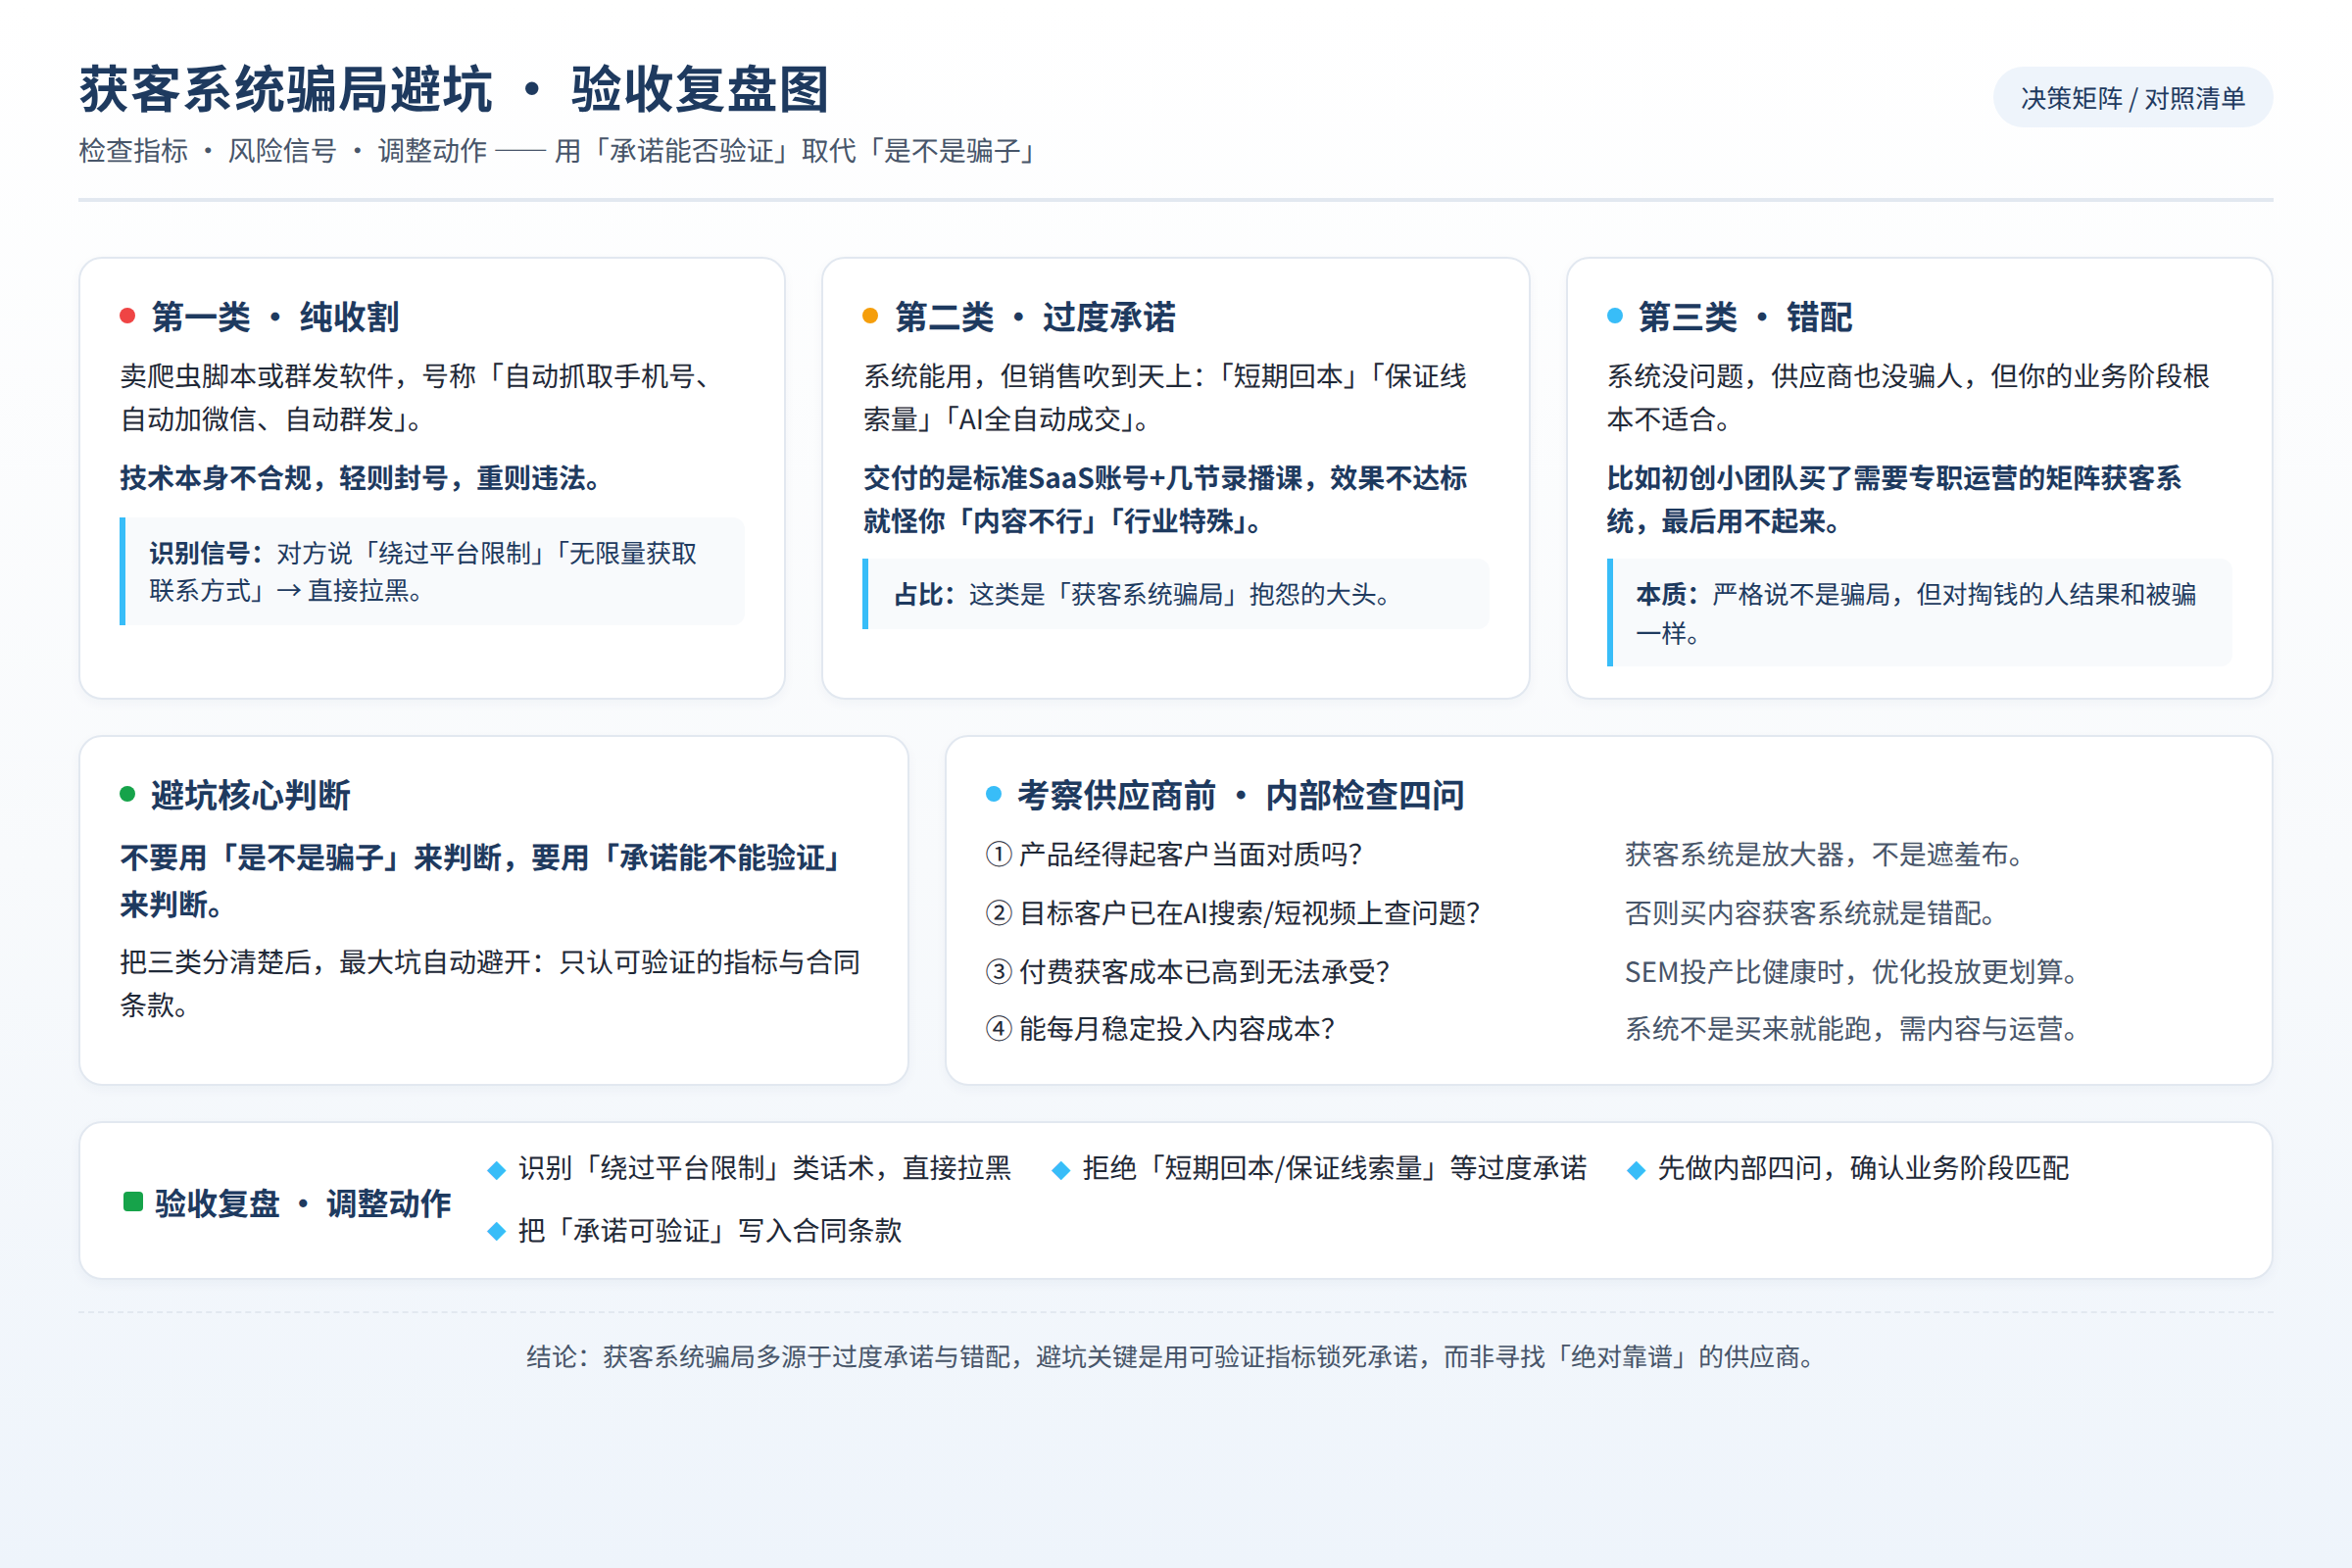Click the main title 获客系统骗局避坑 · 验收复盘图
This screenshot has height=1568, width=2352.
tap(455, 89)
